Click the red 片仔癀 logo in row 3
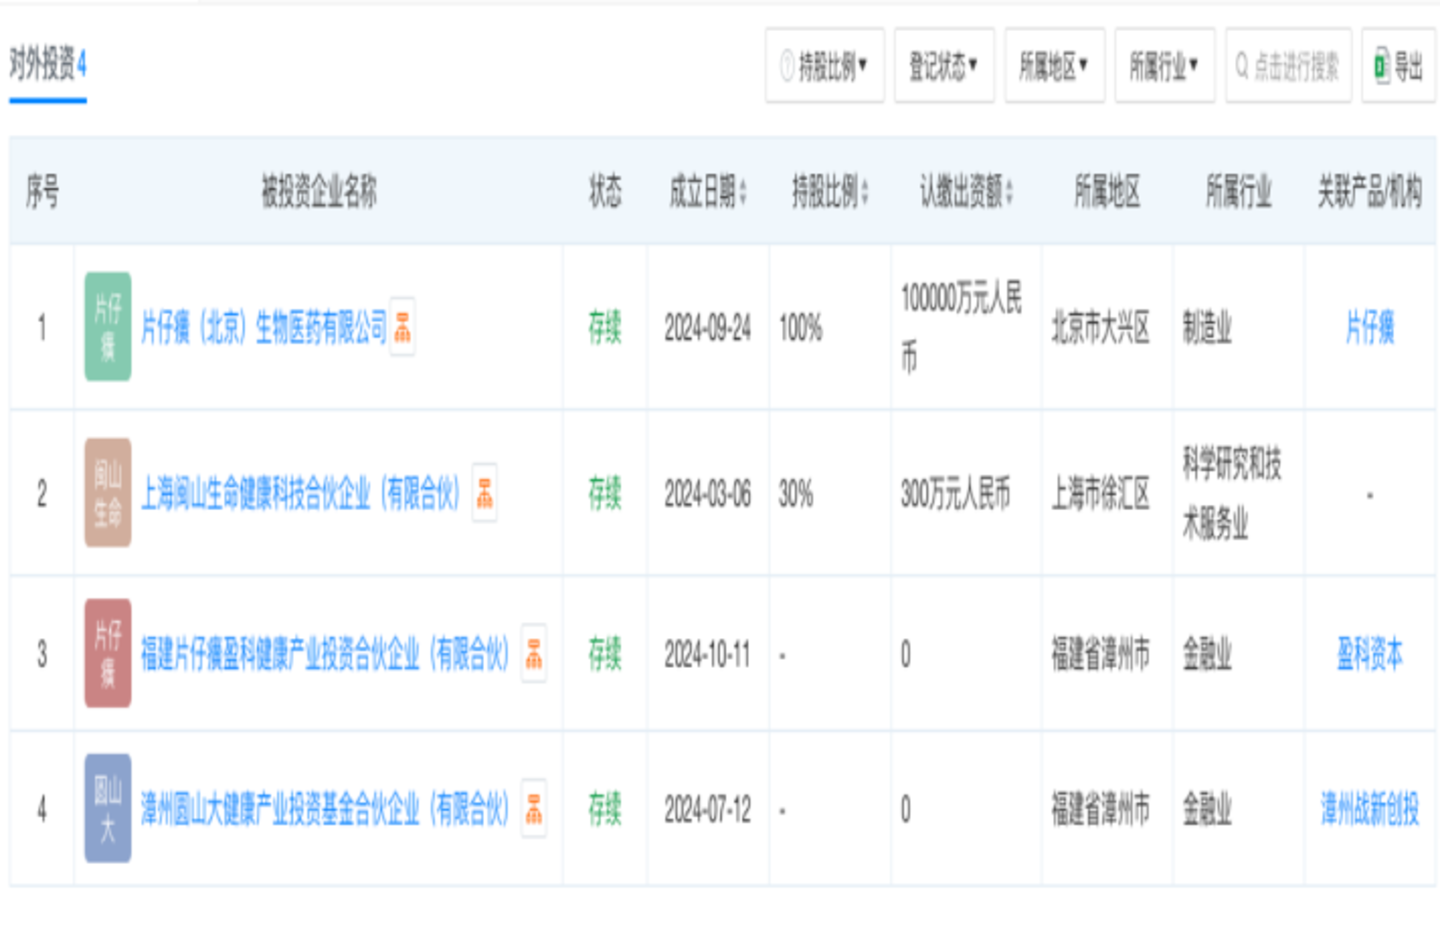This screenshot has width=1440, height=928. [x=108, y=654]
